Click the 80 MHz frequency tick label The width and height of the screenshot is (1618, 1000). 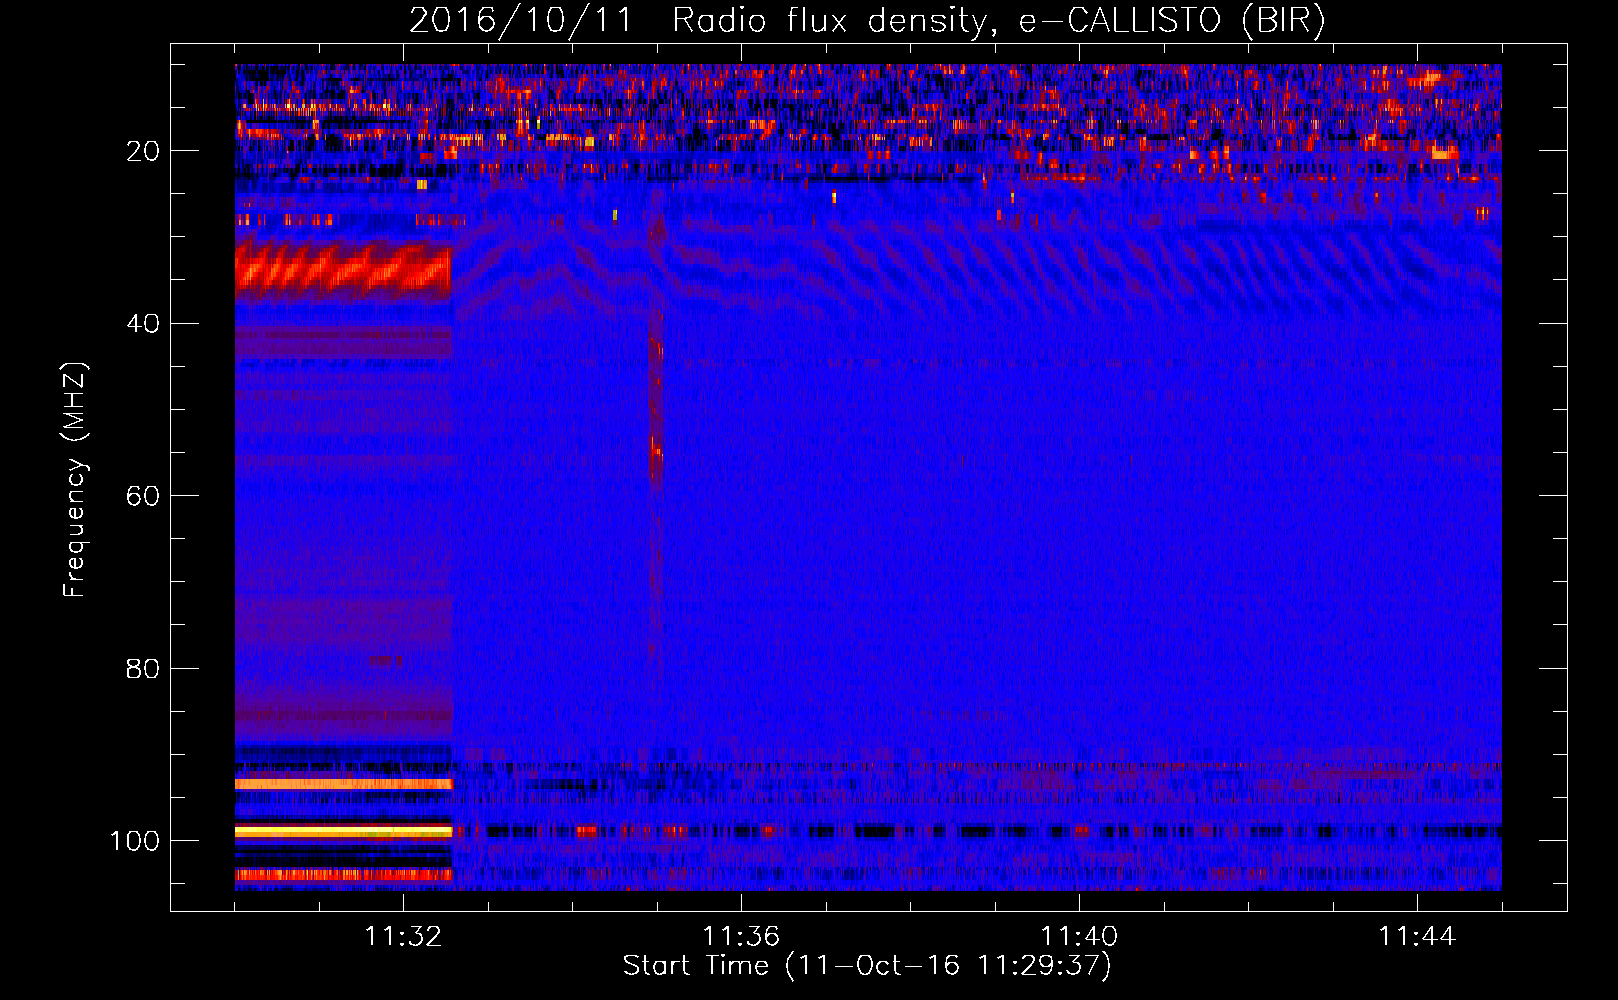pos(143,668)
